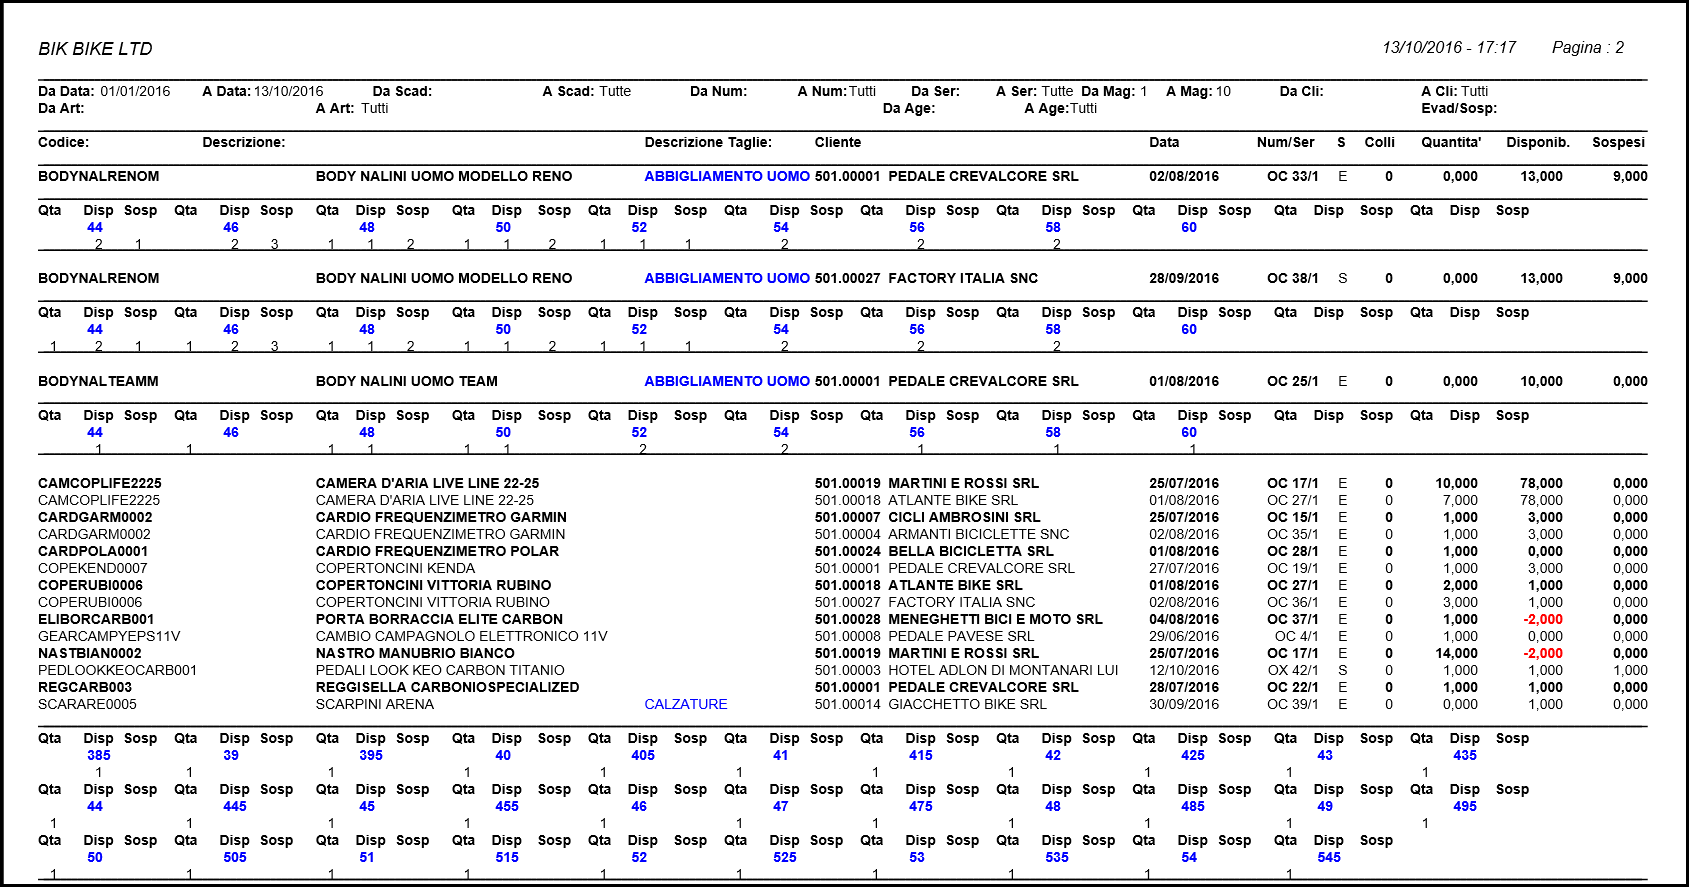Select customer MENEGHETTI BICI E MOTO SRL

tap(994, 620)
